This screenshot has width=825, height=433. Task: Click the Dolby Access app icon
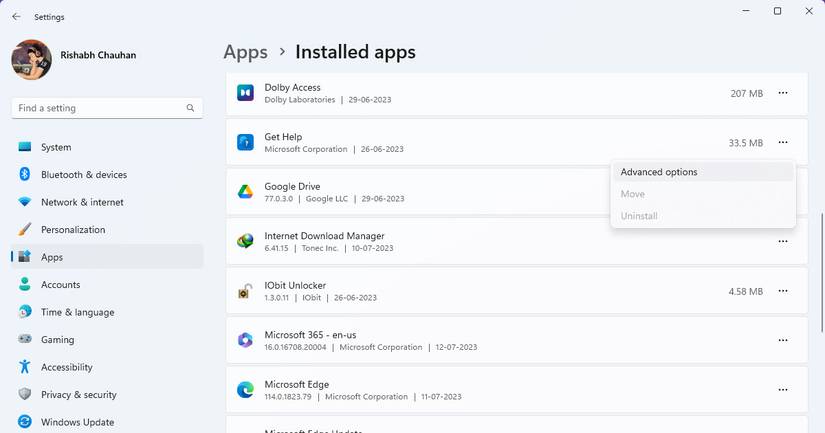(x=245, y=93)
